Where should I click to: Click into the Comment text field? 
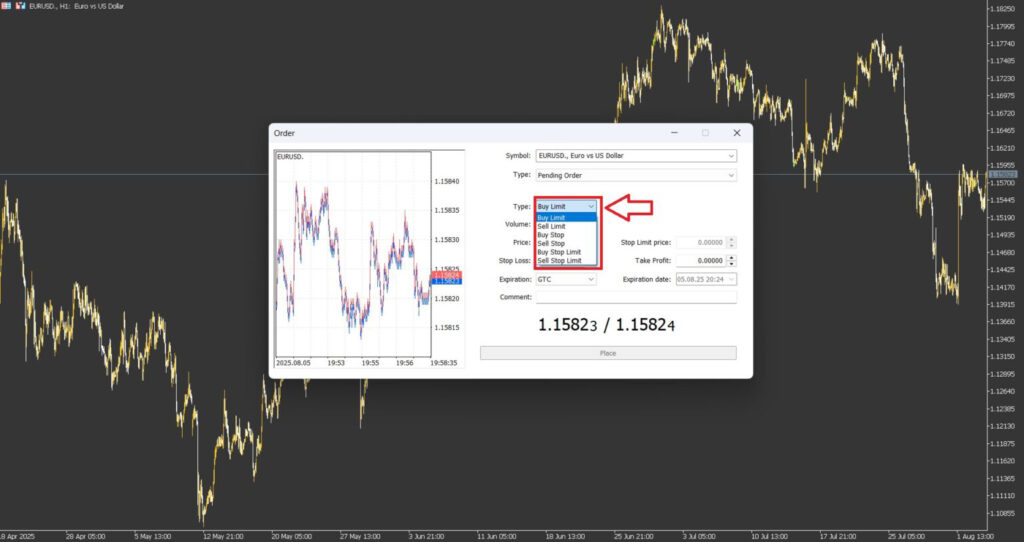[x=636, y=297]
